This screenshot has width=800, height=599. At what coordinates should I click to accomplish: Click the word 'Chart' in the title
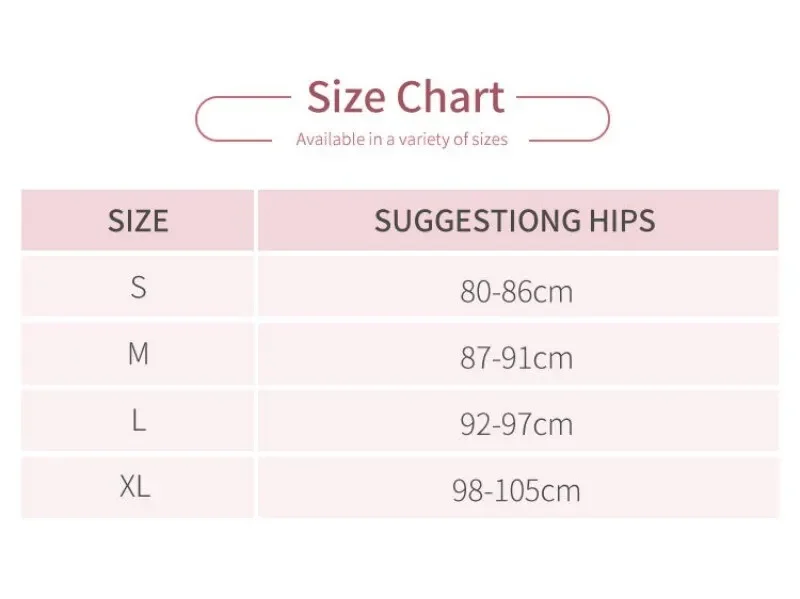tap(450, 98)
